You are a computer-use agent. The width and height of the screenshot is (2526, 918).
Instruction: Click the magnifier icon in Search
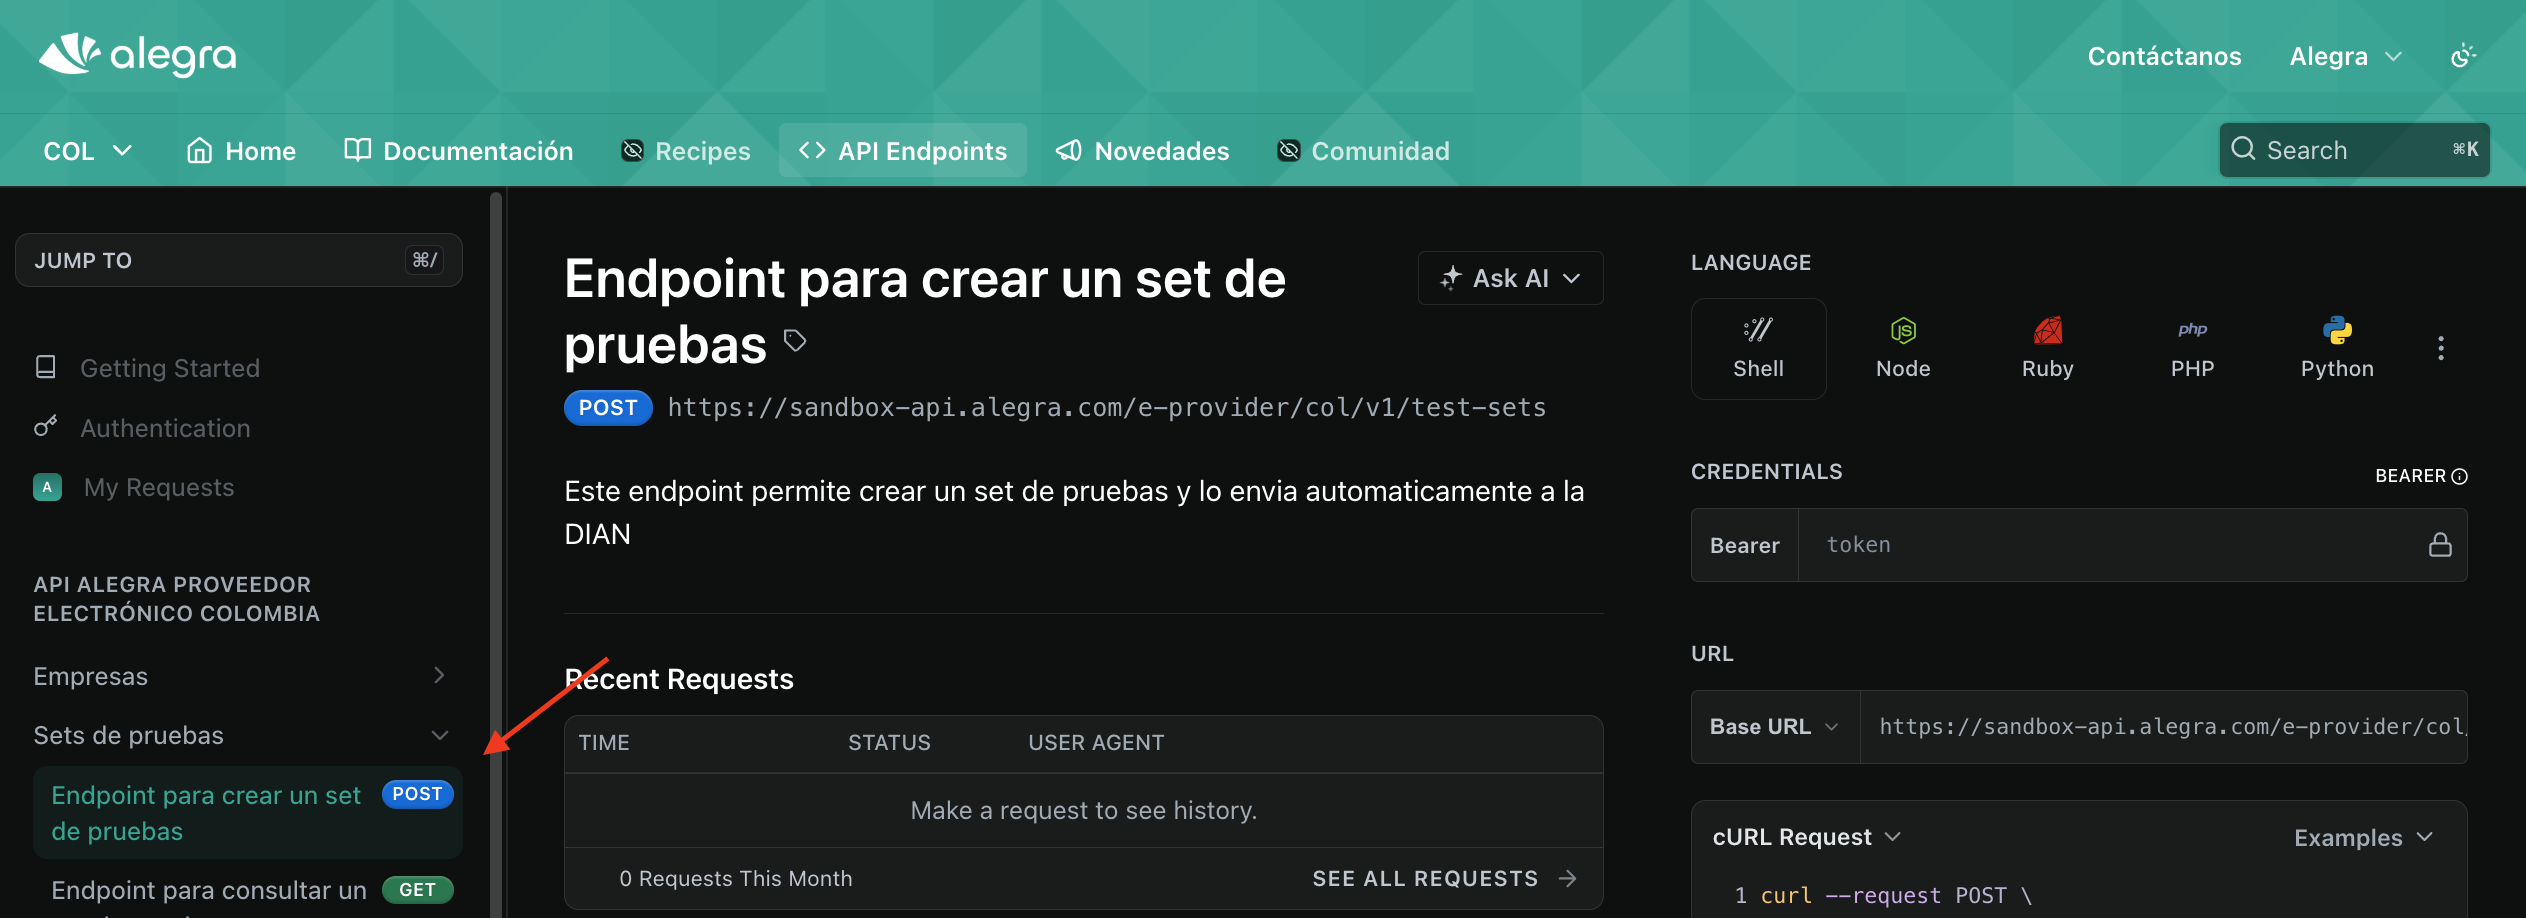(2243, 149)
